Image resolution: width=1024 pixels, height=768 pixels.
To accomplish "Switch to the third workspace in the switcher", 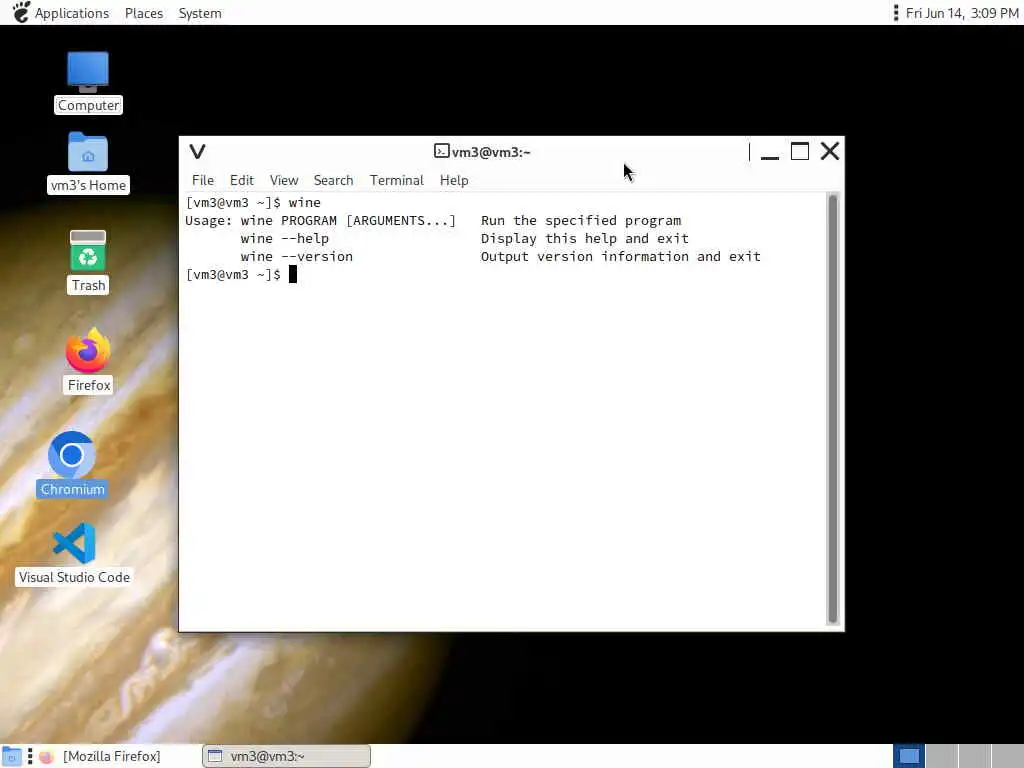I will [974, 756].
